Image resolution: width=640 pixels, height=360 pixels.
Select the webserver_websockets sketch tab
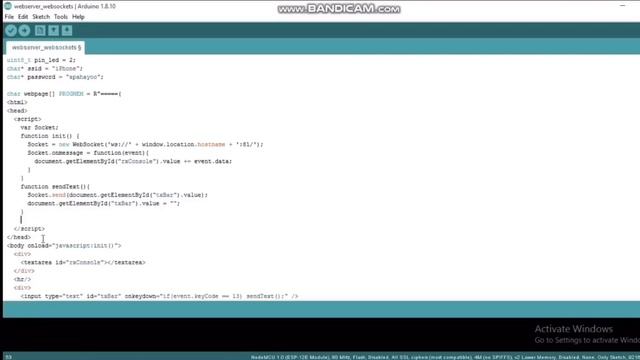[x=46, y=47]
